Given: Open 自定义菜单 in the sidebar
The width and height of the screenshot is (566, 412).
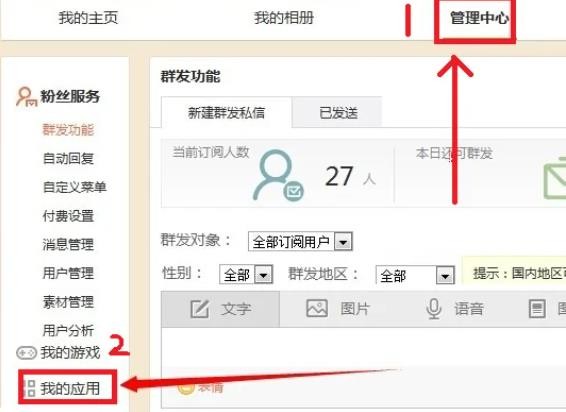Looking at the screenshot, I should 74,187.
